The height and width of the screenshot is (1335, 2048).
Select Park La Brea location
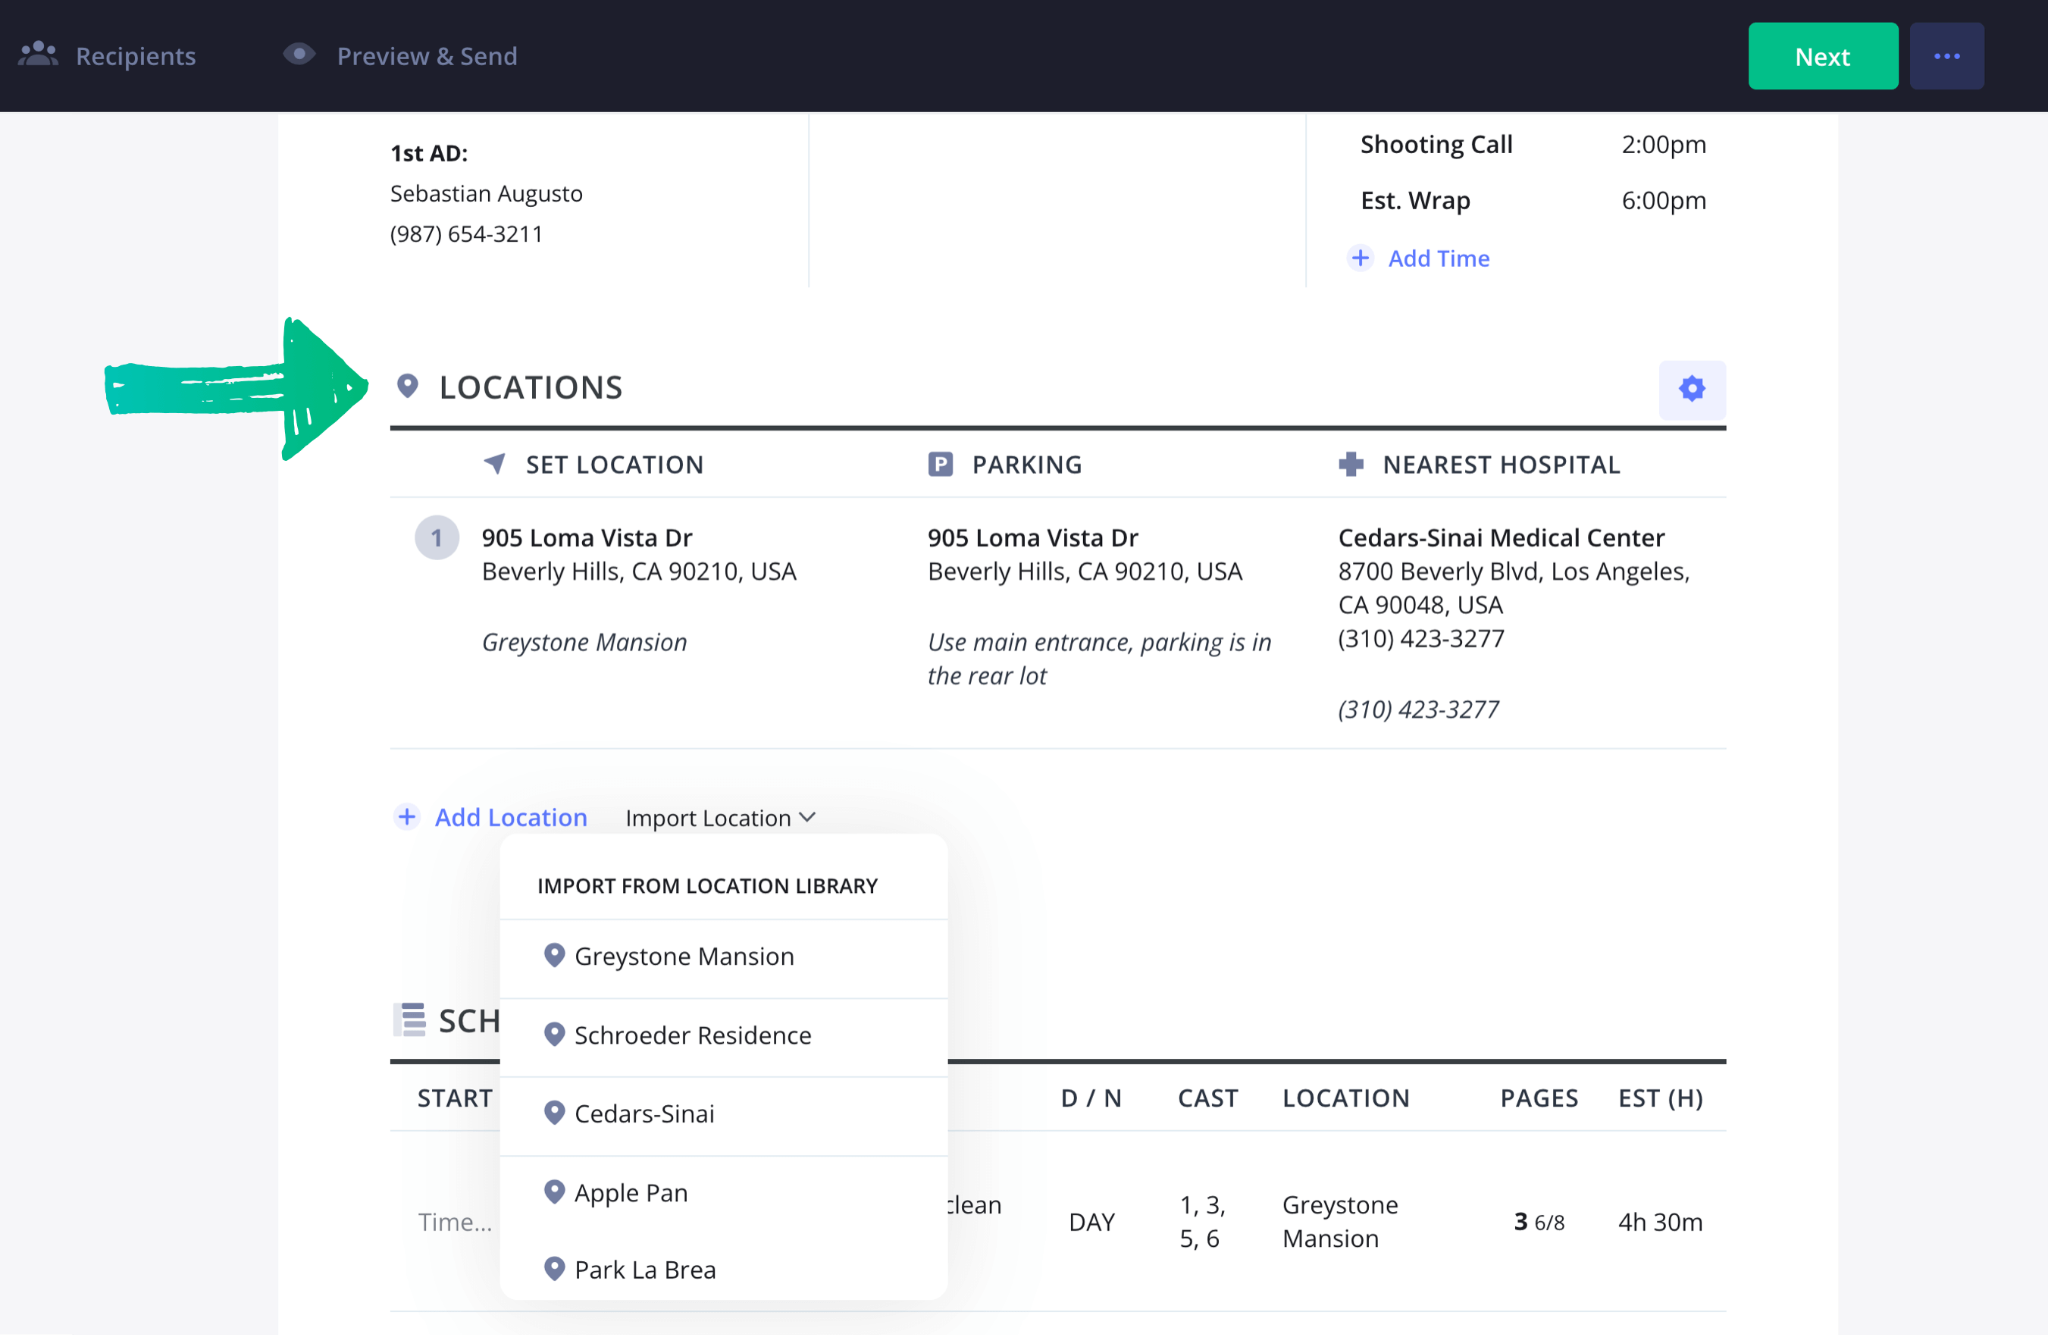645,1269
